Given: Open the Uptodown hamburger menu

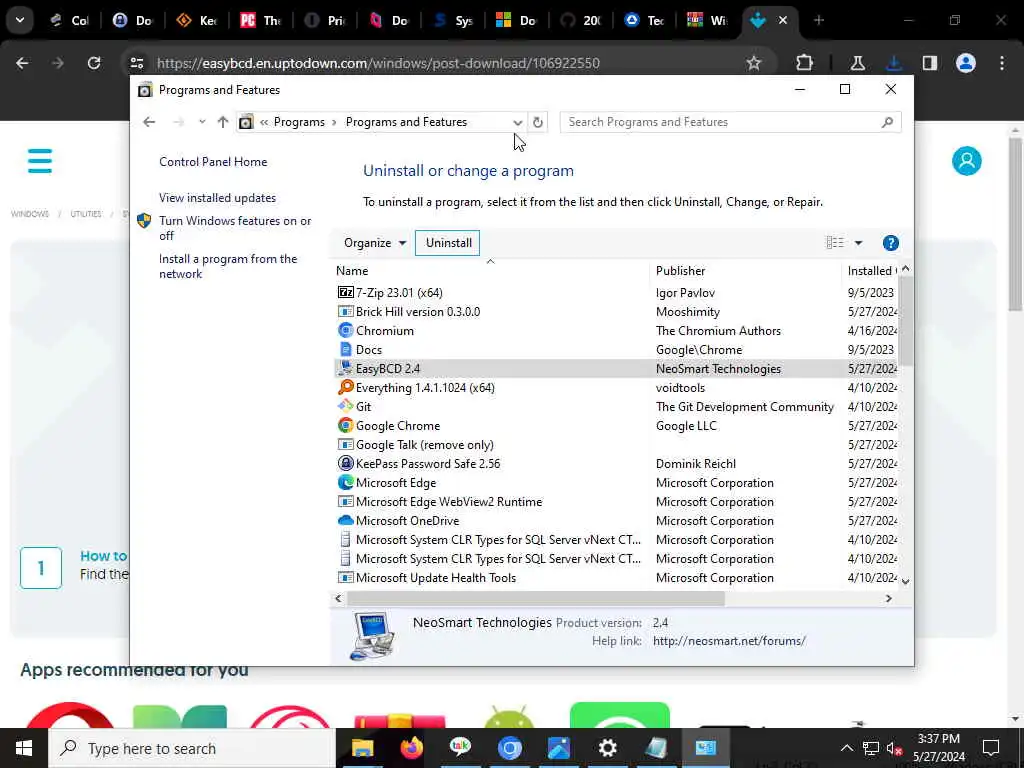Looking at the screenshot, I should tap(40, 161).
